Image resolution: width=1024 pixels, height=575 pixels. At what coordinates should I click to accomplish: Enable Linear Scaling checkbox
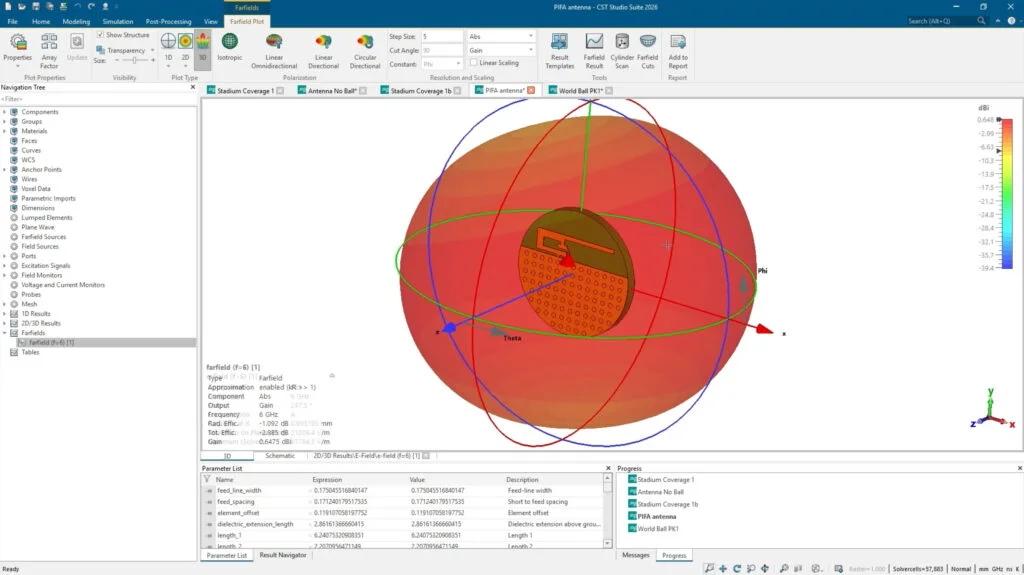pos(473,63)
